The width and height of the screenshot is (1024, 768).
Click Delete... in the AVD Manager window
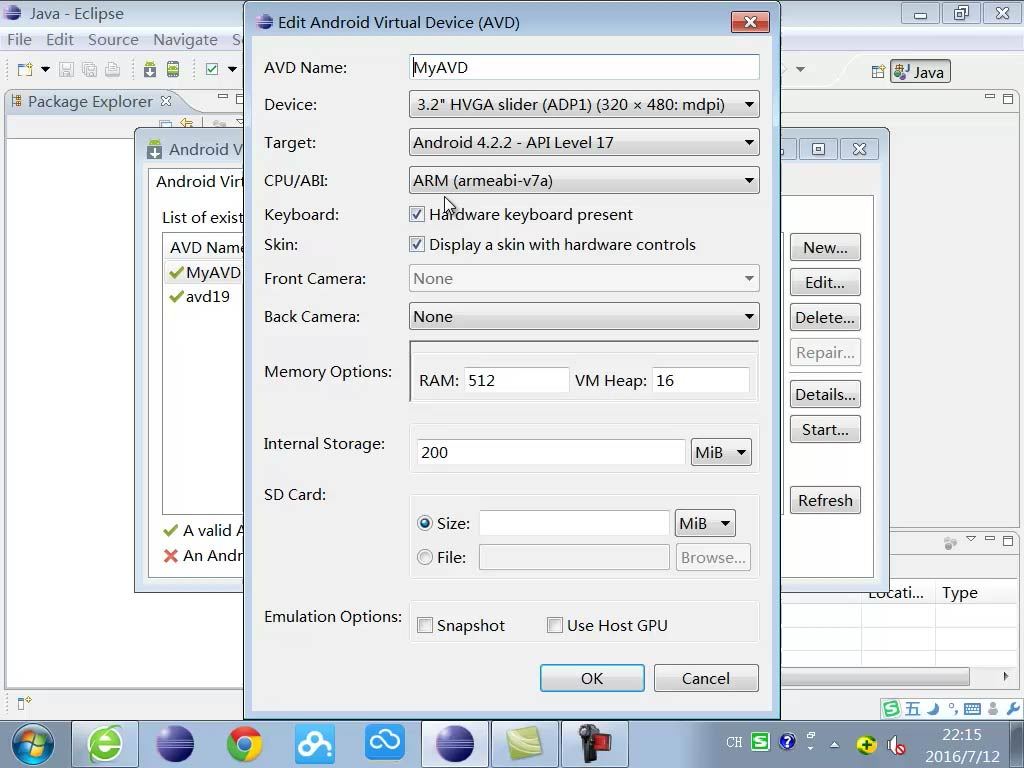(825, 317)
